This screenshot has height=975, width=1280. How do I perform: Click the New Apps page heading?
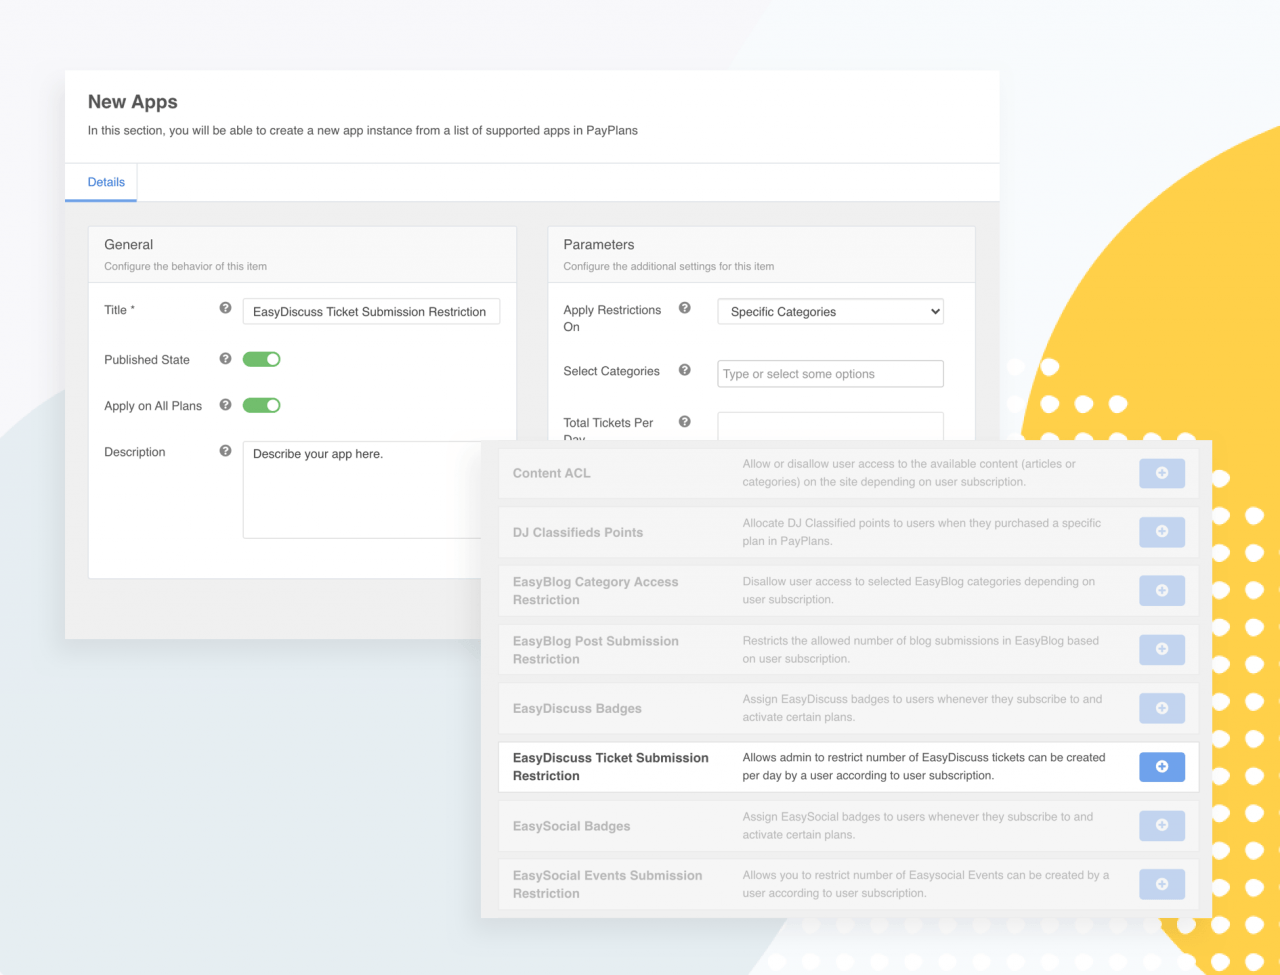[x=132, y=102]
